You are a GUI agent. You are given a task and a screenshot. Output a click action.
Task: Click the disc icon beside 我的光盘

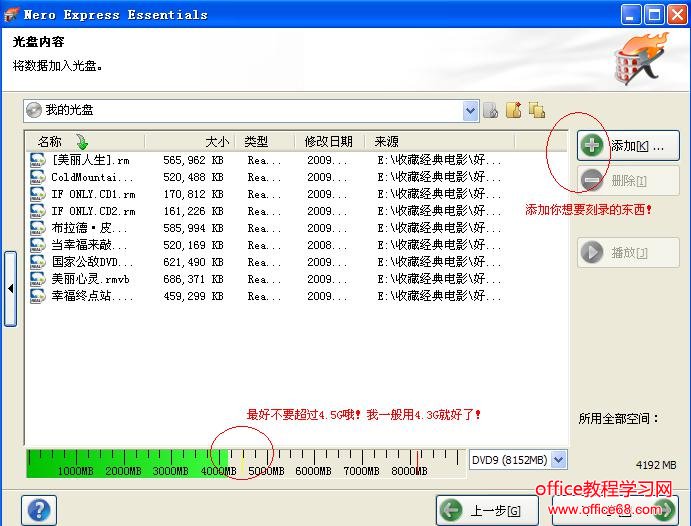click(33, 110)
